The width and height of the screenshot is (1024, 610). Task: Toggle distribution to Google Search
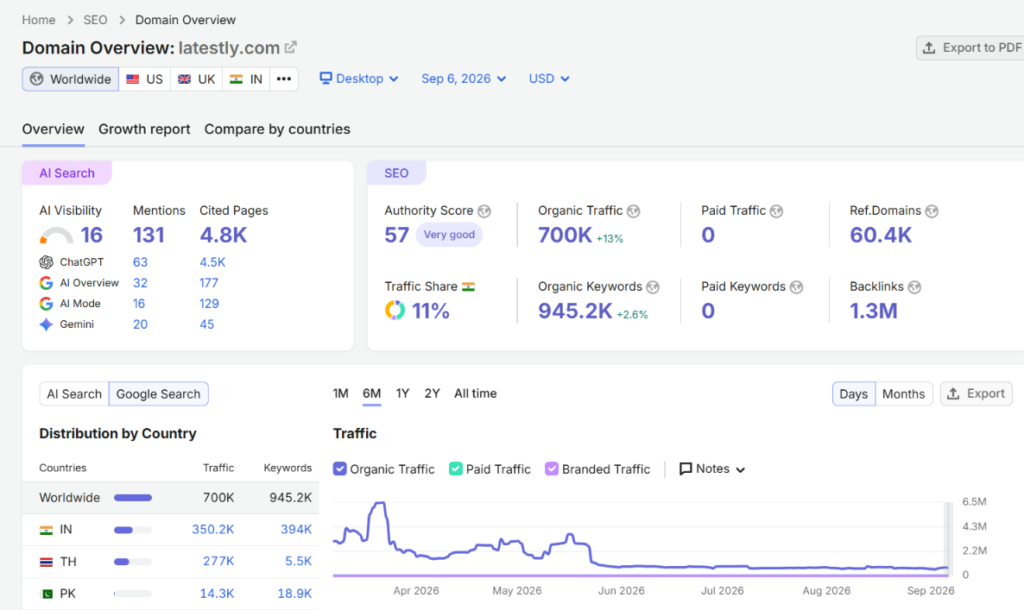click(x=159, y=394)
